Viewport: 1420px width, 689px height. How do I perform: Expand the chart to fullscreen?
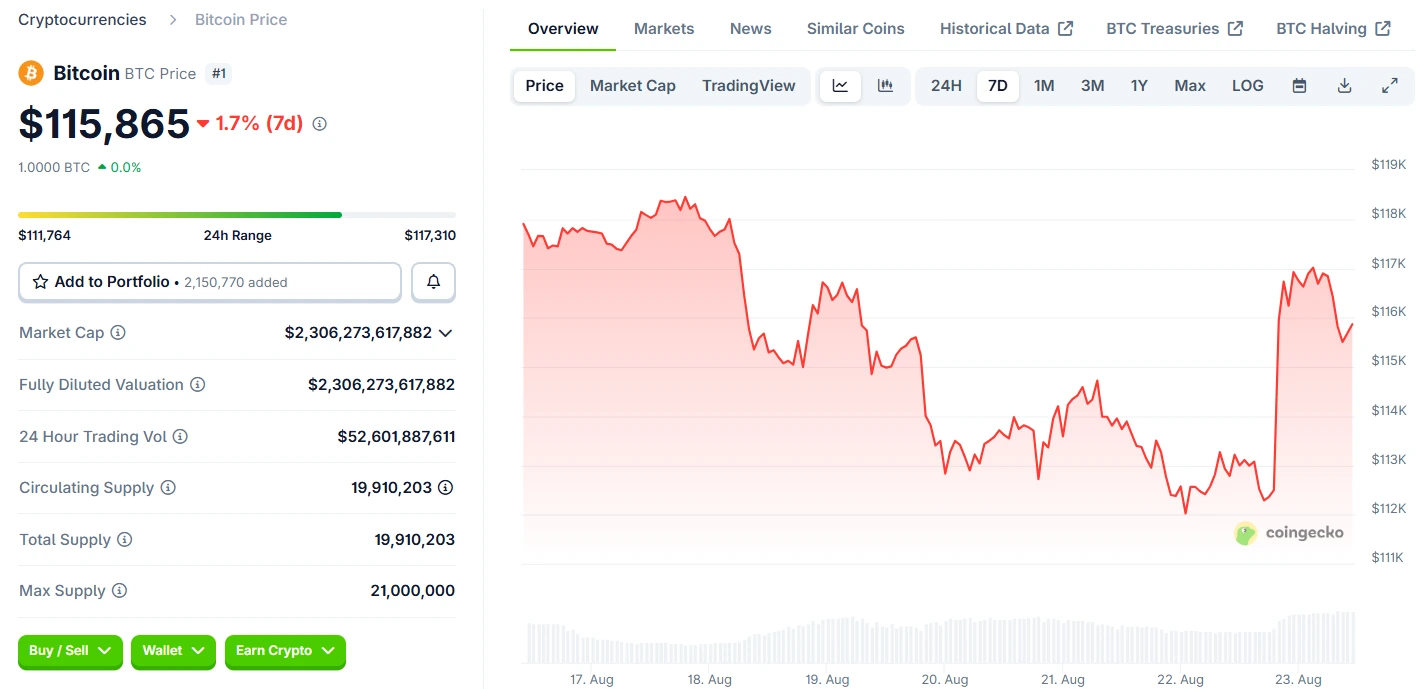tap(1390, 86)
